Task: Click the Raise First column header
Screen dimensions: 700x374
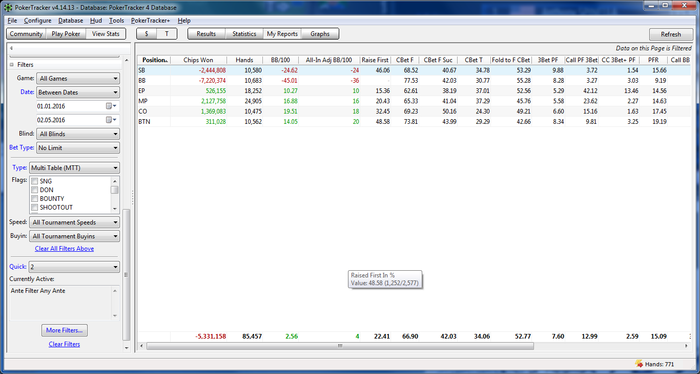Action: click(375, 60)
